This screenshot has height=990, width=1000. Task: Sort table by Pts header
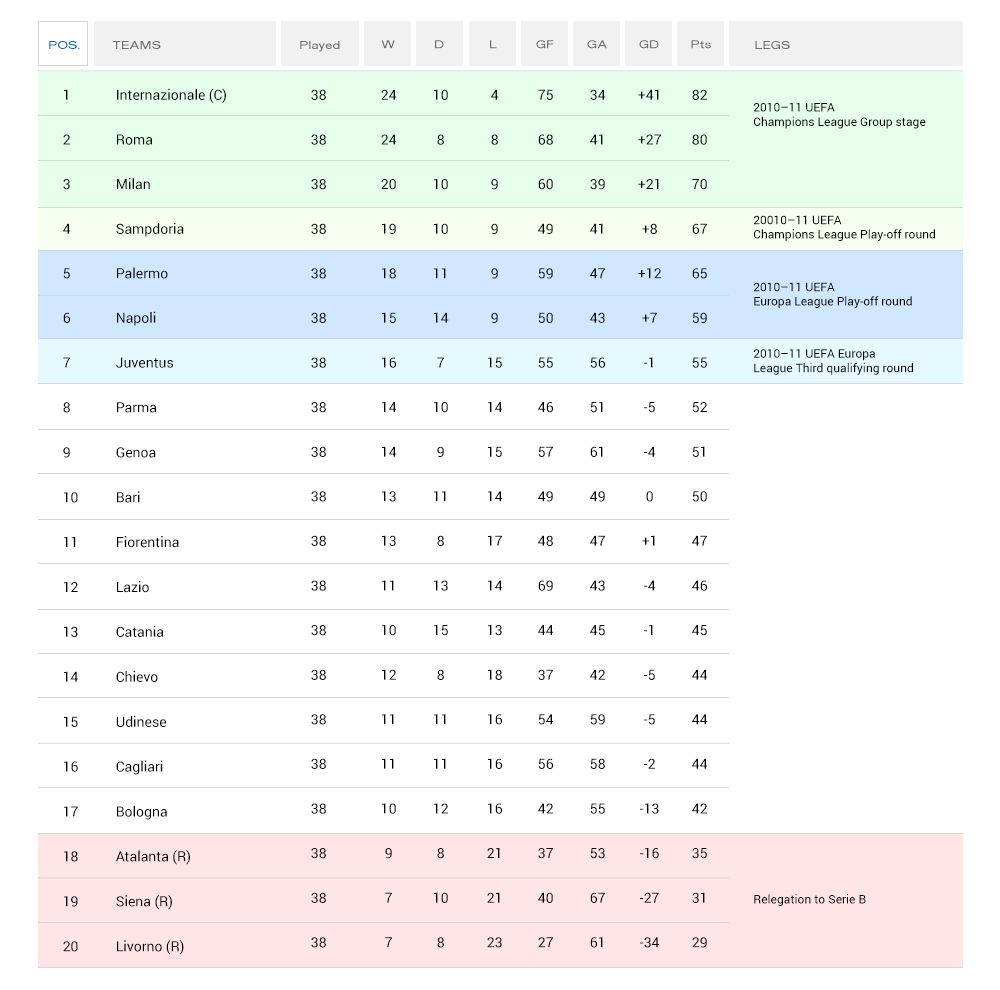[700, 44]
